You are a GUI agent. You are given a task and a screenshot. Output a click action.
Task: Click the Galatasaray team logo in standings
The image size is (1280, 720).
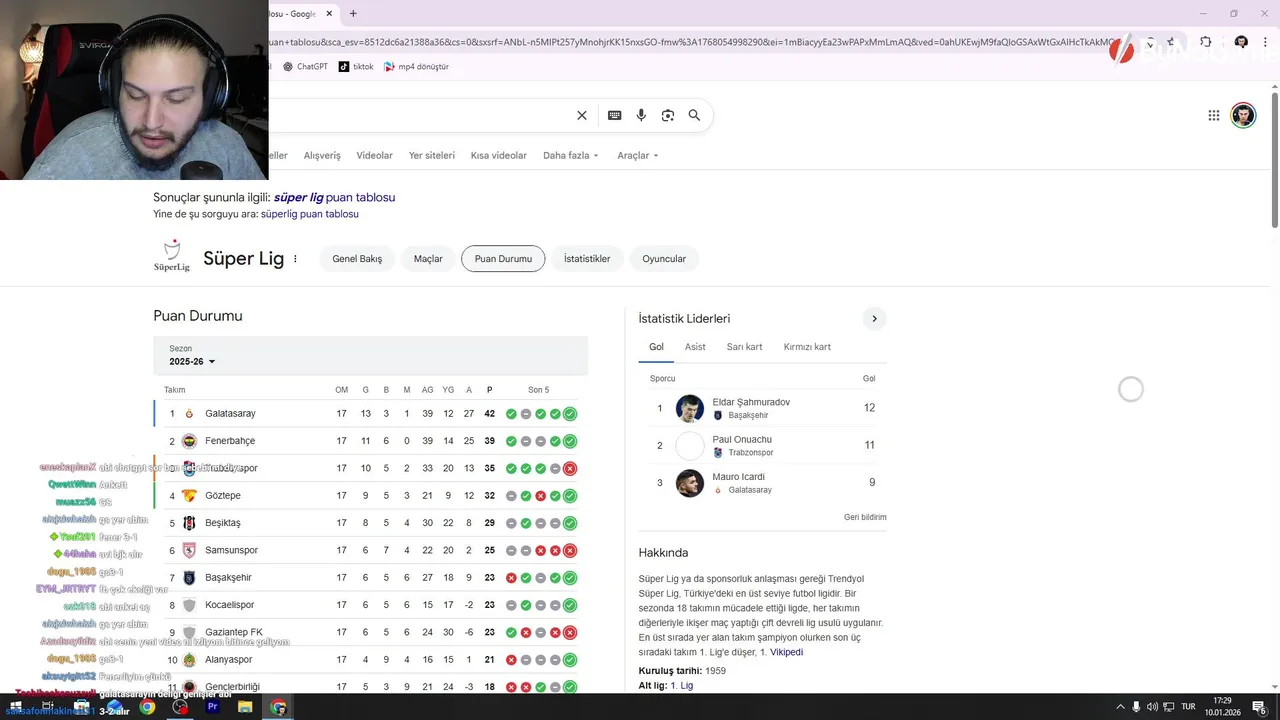click(189, 414)
